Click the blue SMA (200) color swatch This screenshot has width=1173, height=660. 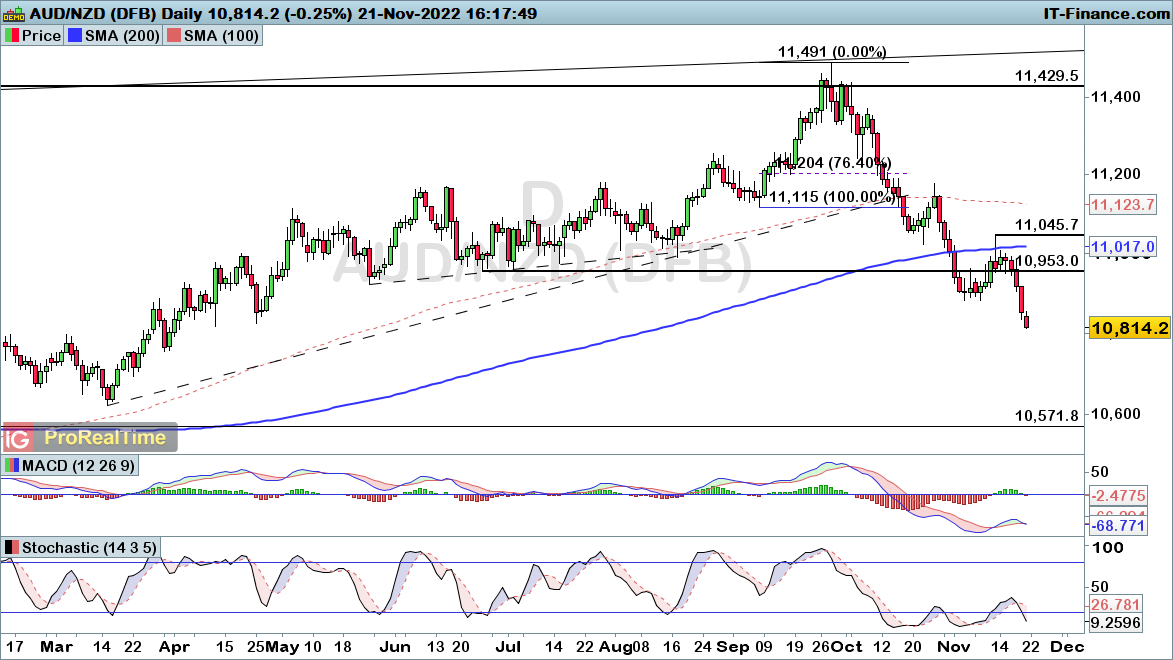(x=74, y=36)
